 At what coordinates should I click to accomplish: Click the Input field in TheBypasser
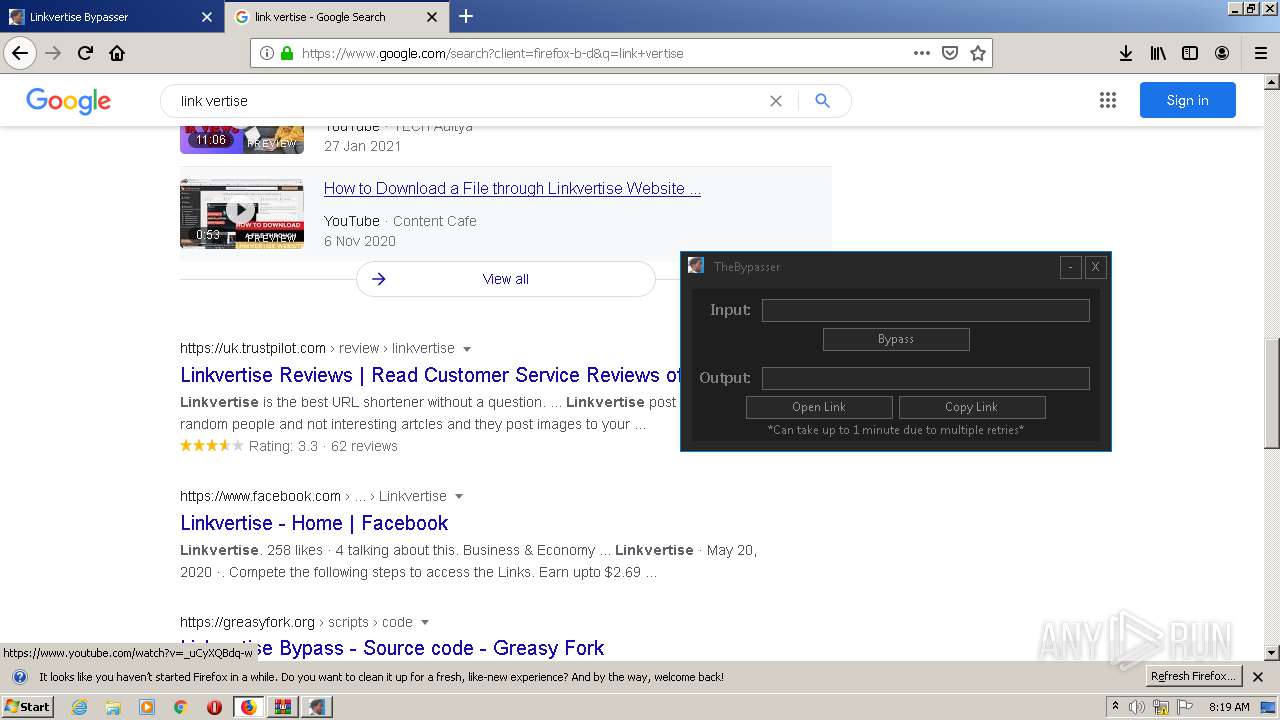[x=925, y=310]
